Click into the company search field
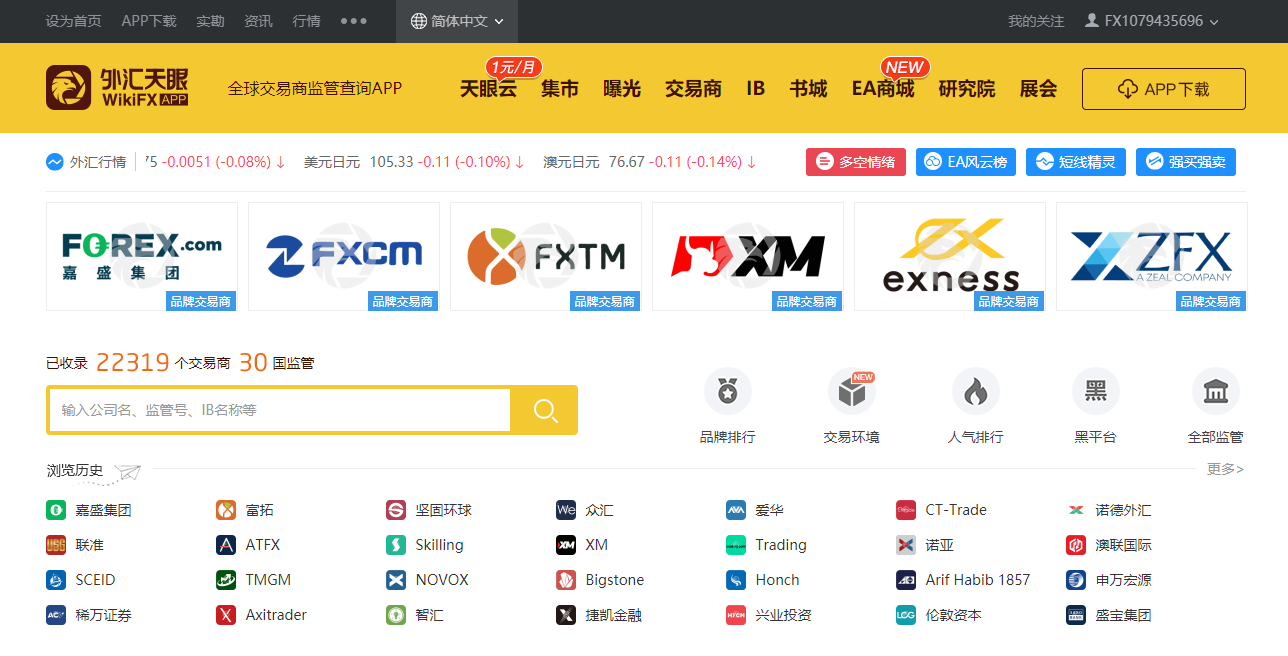The height and width of the screenshot is (656, 1288). [279, 410]
